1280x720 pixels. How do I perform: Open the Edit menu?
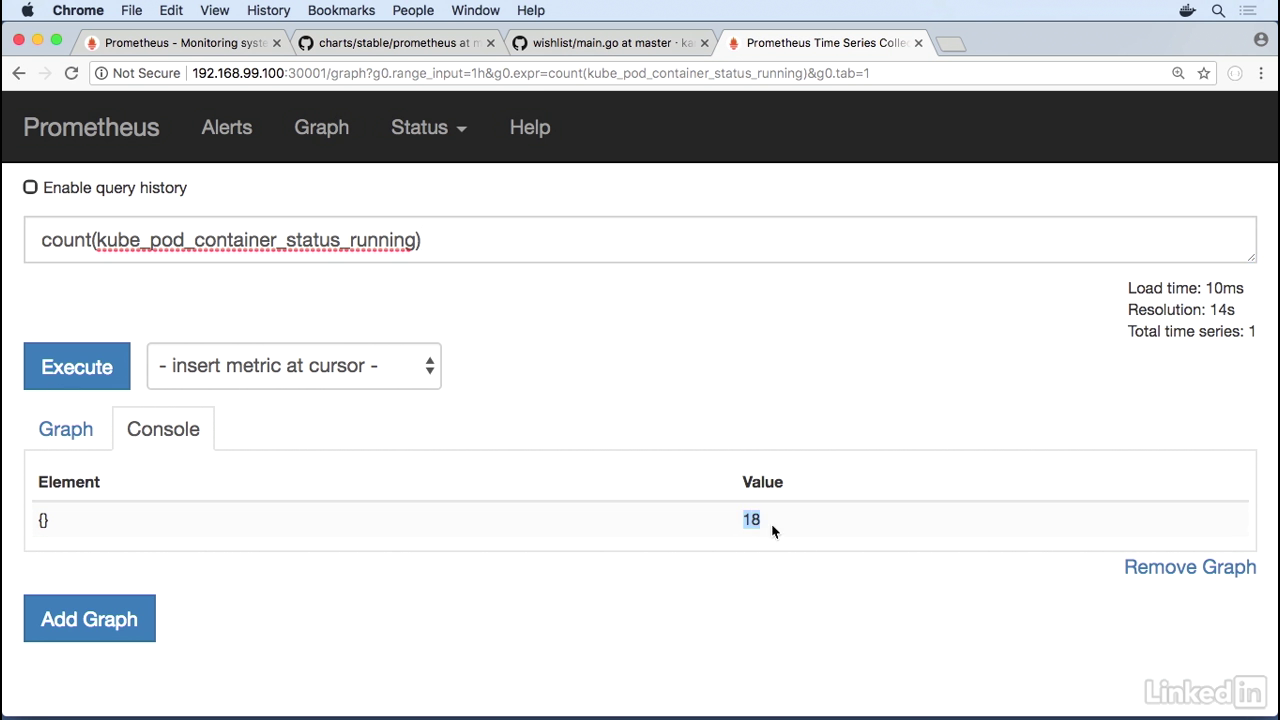171,10
